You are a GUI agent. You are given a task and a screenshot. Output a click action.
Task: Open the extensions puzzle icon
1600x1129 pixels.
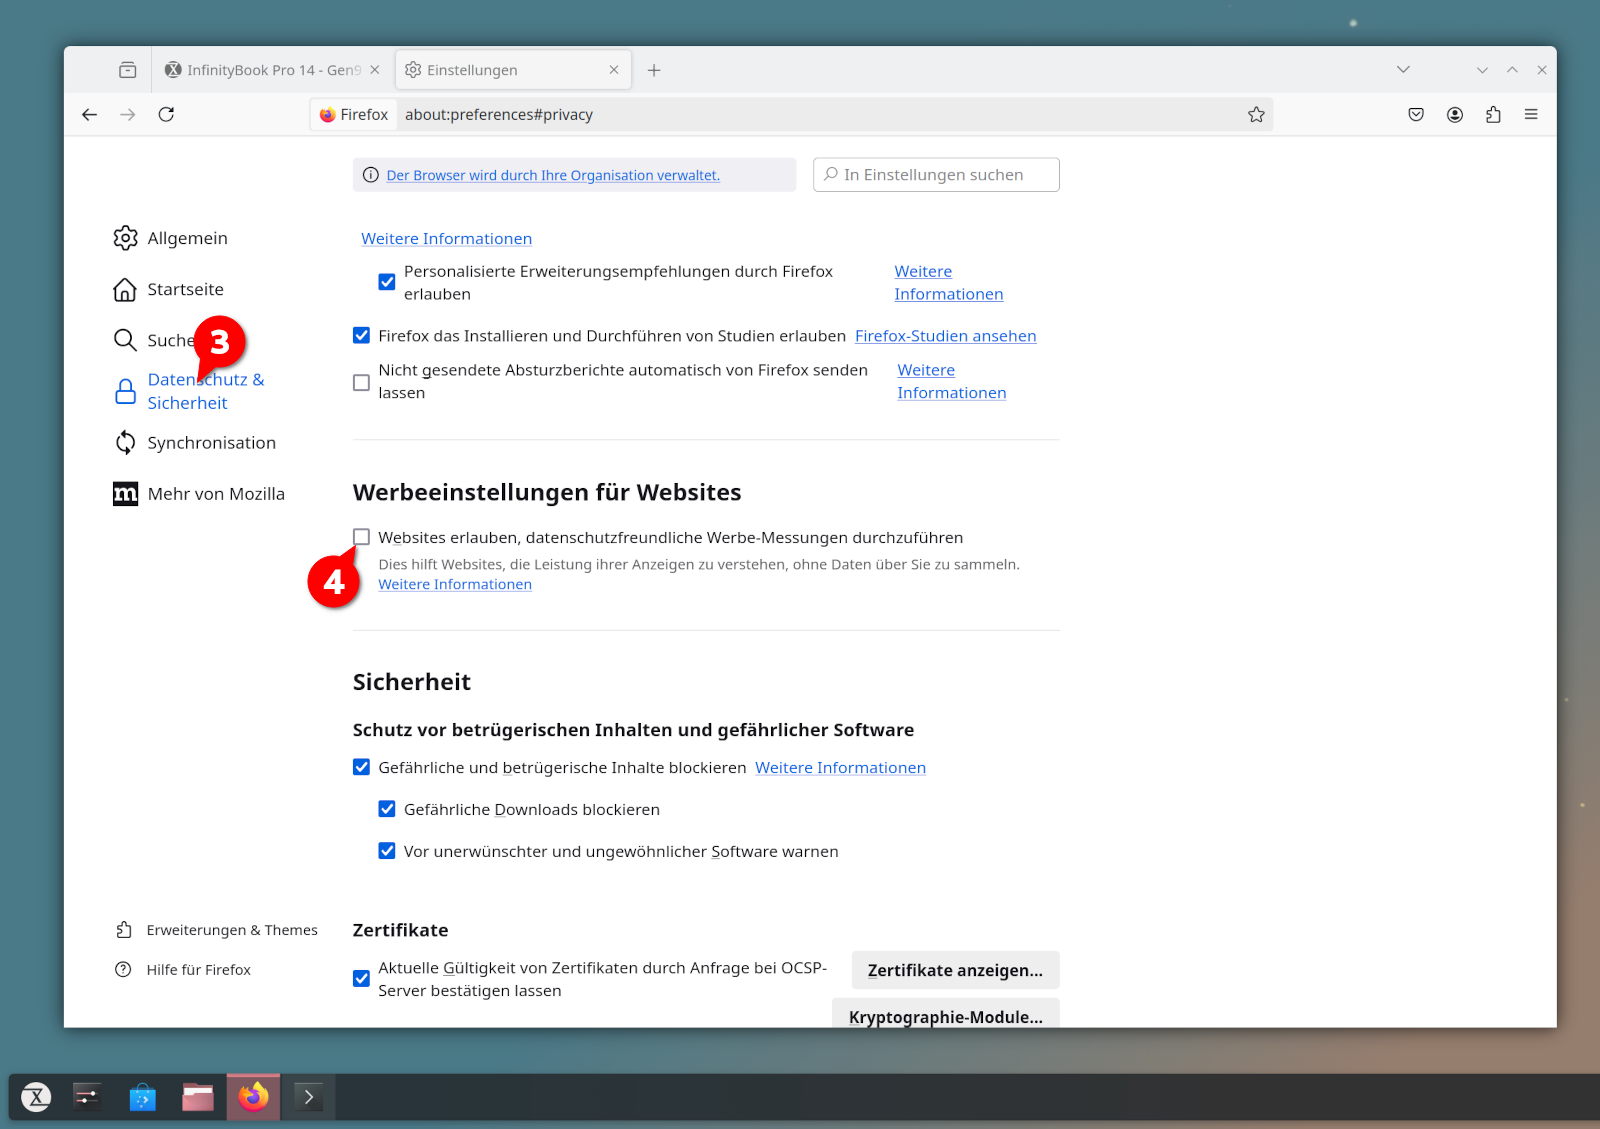point(1493,114)
